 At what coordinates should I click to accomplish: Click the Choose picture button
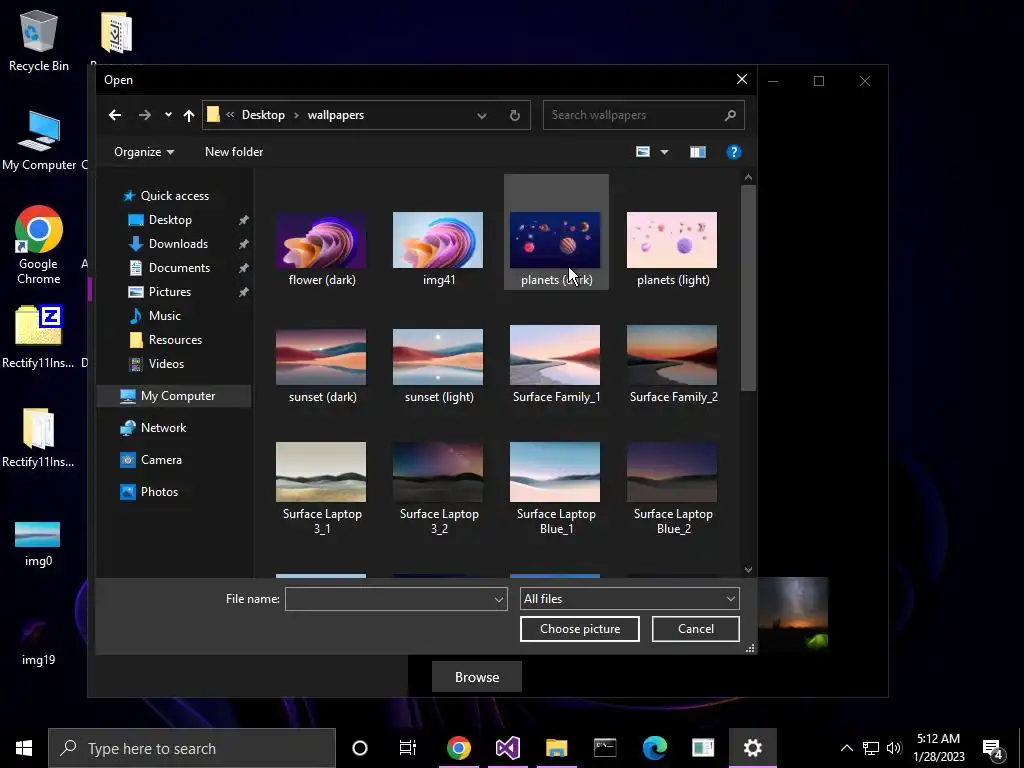point(580,629)
